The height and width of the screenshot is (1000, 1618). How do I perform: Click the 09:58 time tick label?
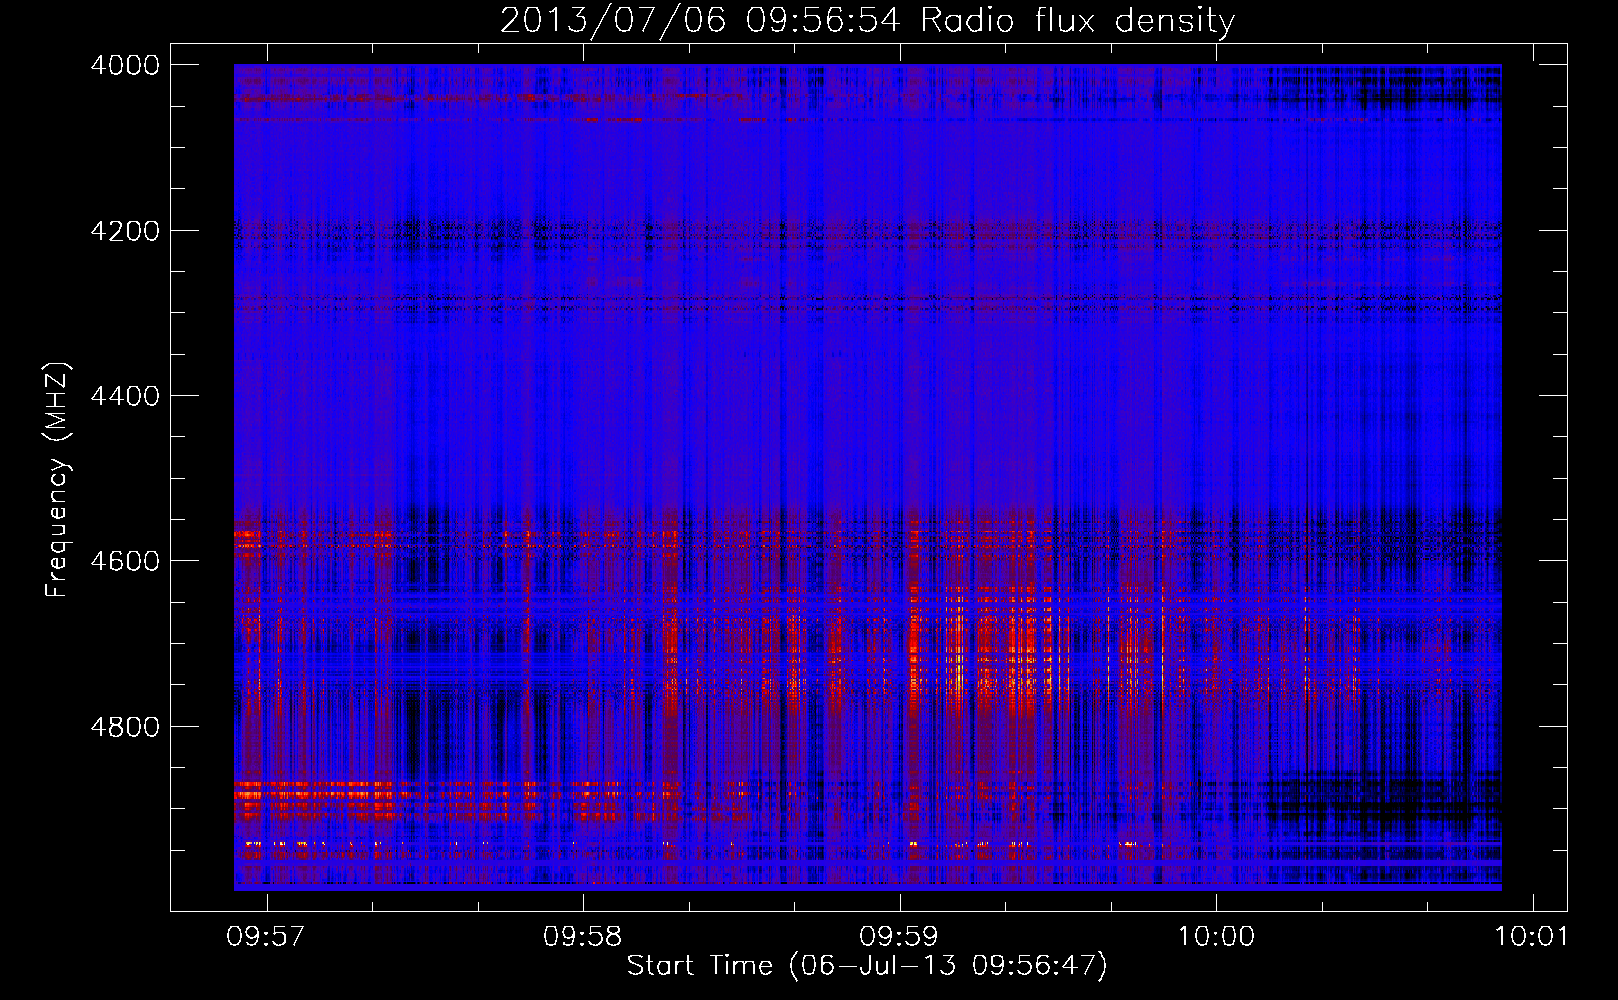(x=582, y=936)
